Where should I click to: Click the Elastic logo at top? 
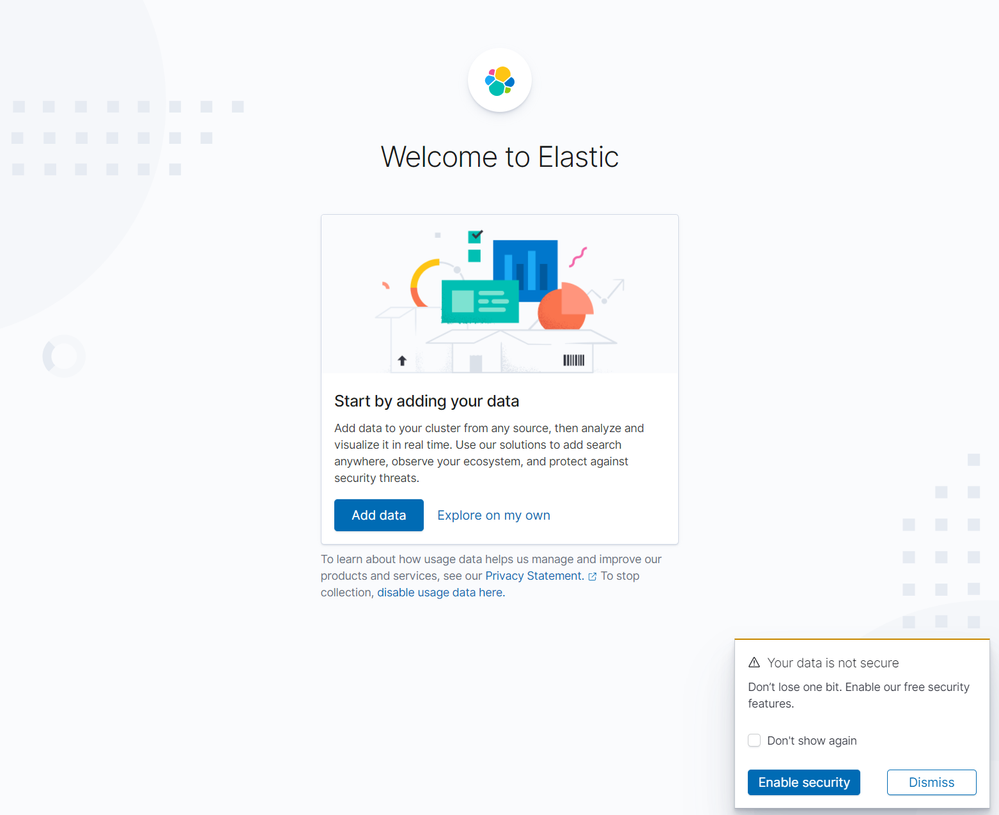pos(500,81)
